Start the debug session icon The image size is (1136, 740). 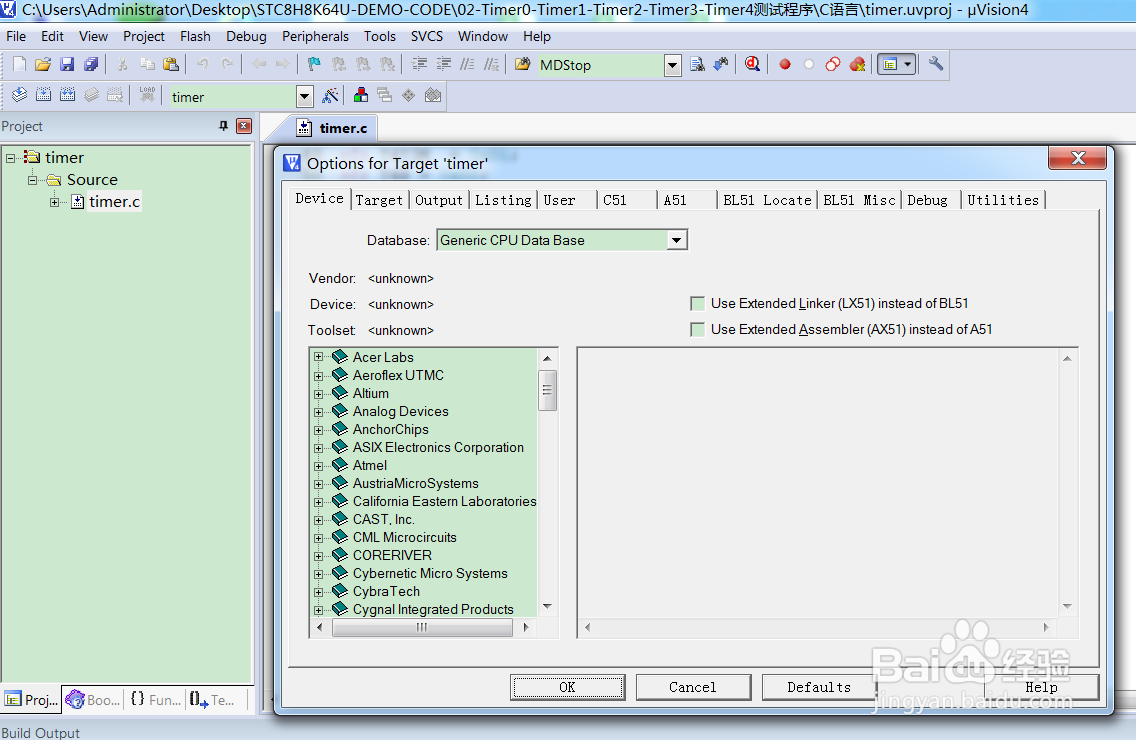pyautogui.click(x=753, y=65)
